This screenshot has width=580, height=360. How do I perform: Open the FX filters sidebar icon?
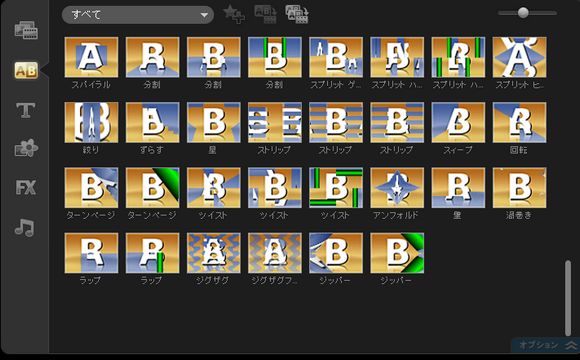coord(26,187)
